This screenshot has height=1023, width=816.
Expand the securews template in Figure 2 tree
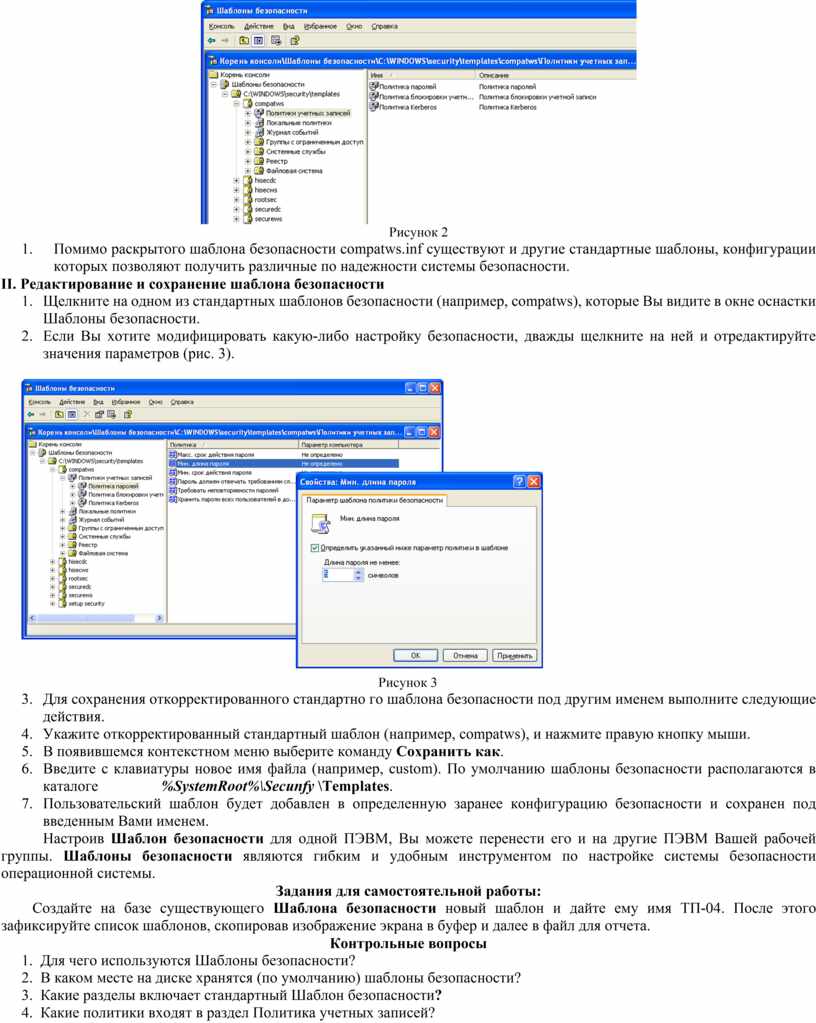pos(237,219)
